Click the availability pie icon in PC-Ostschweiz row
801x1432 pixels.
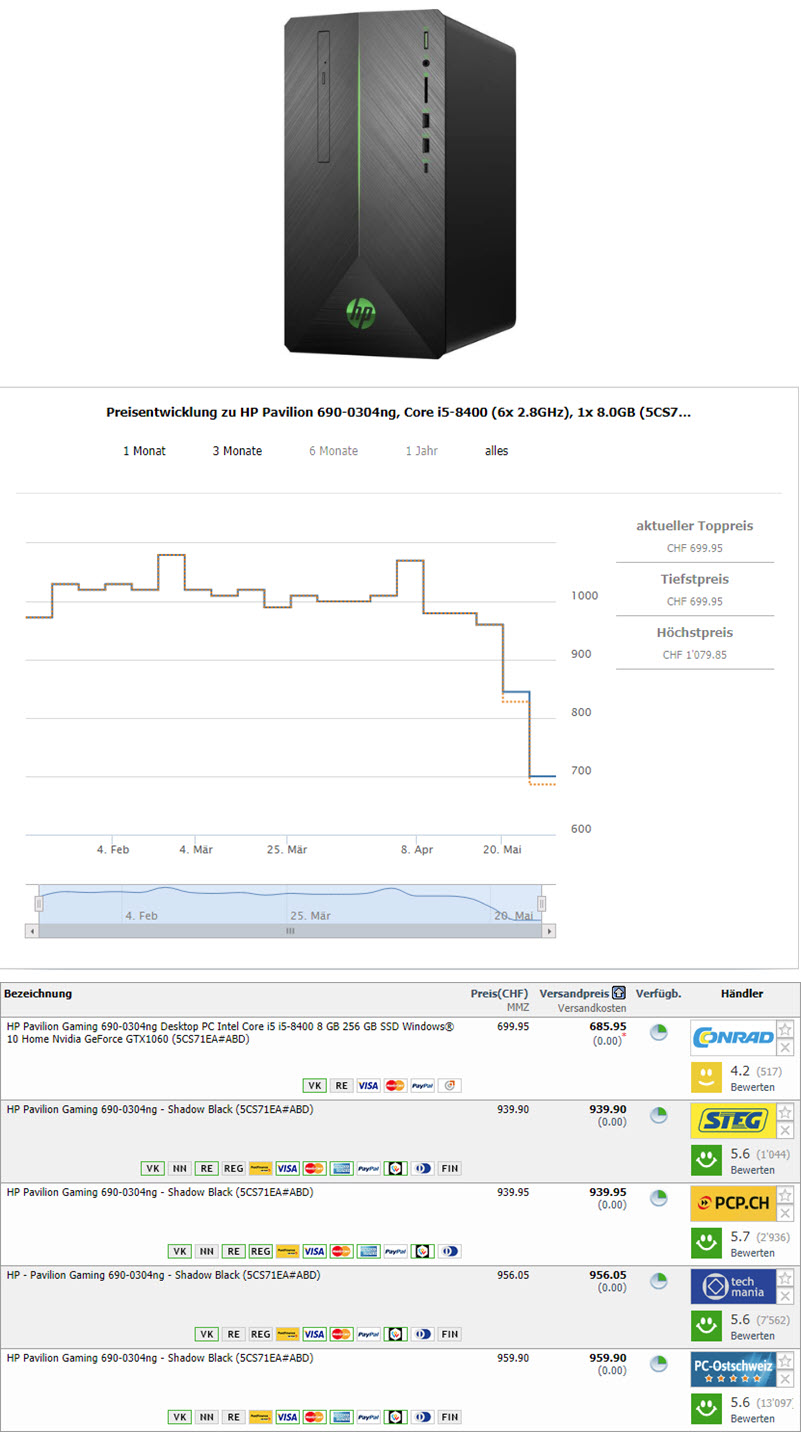click(x=658, y=1364)
